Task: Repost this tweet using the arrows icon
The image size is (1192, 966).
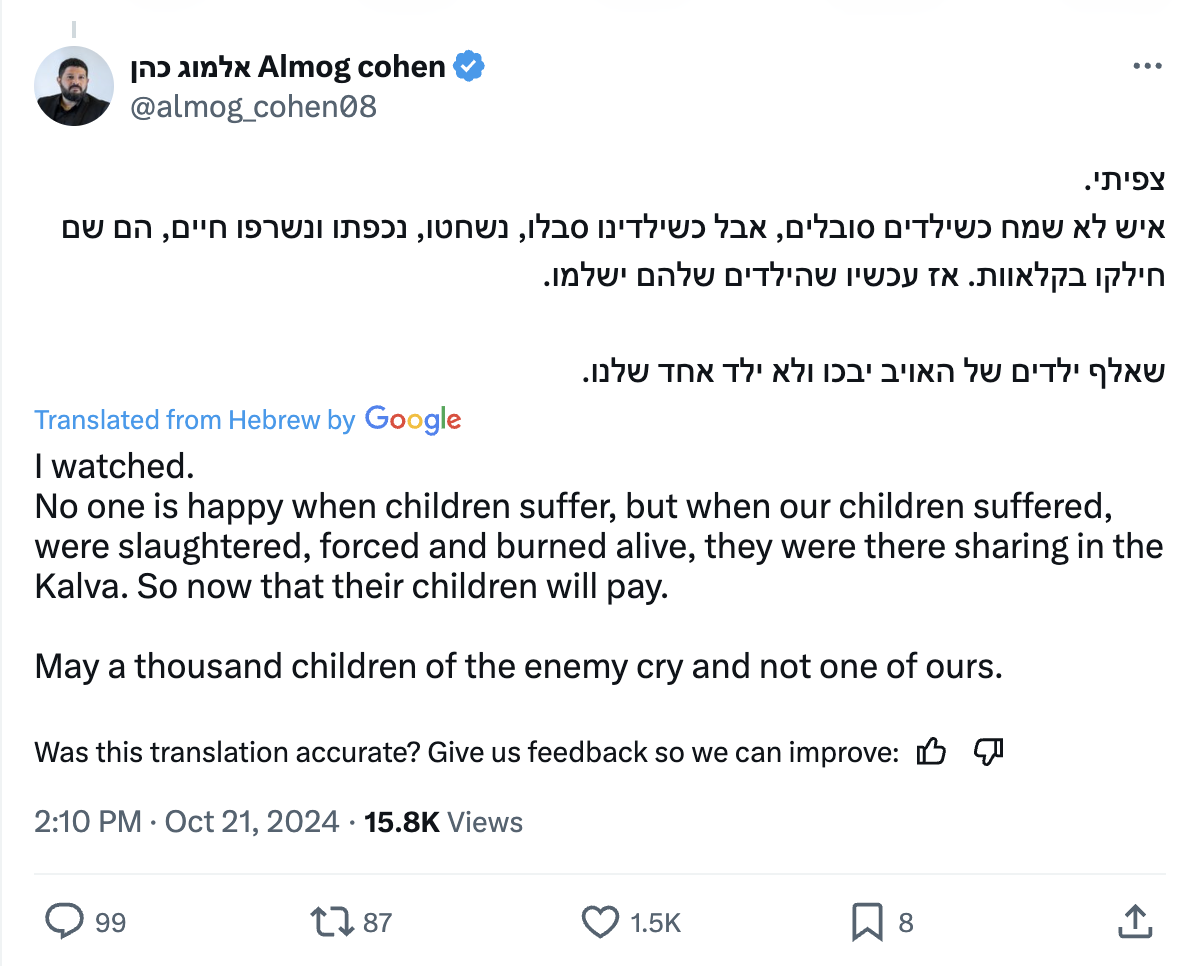Action: 332,921
